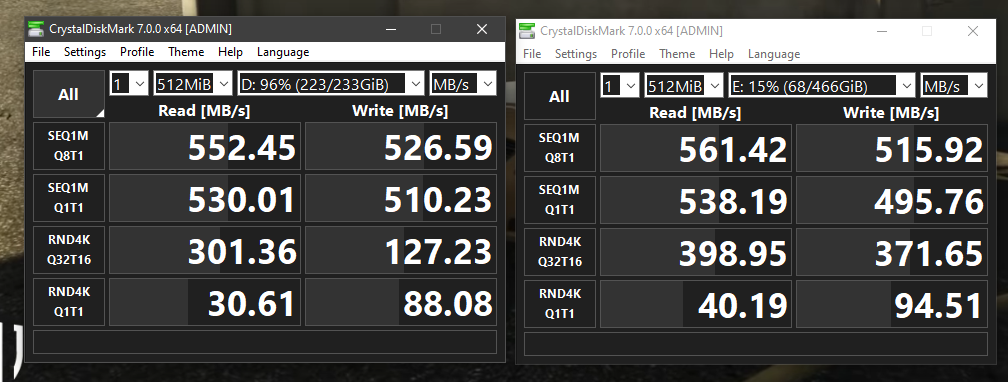Image resolution: width=1008 pixels, height=382 pixels.
Task: Click 515.92 write result in right window
Action: click(x=892, y=149)
